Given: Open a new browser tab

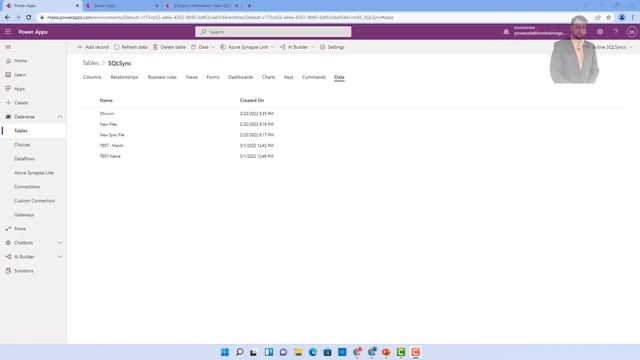Looking at the screenshot, I should 249,6.
